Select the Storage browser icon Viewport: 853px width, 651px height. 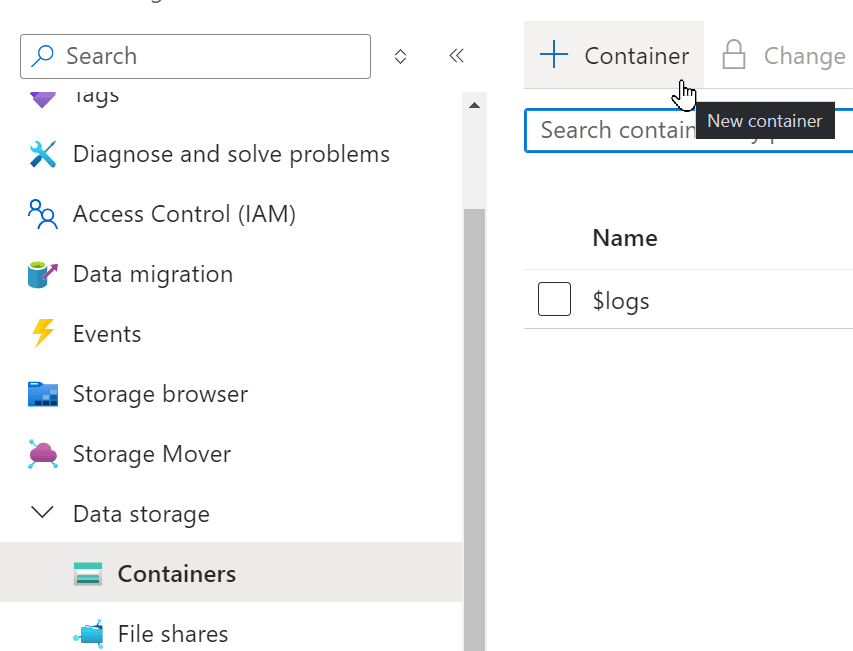pyautogui.click(x=42, y=393)
